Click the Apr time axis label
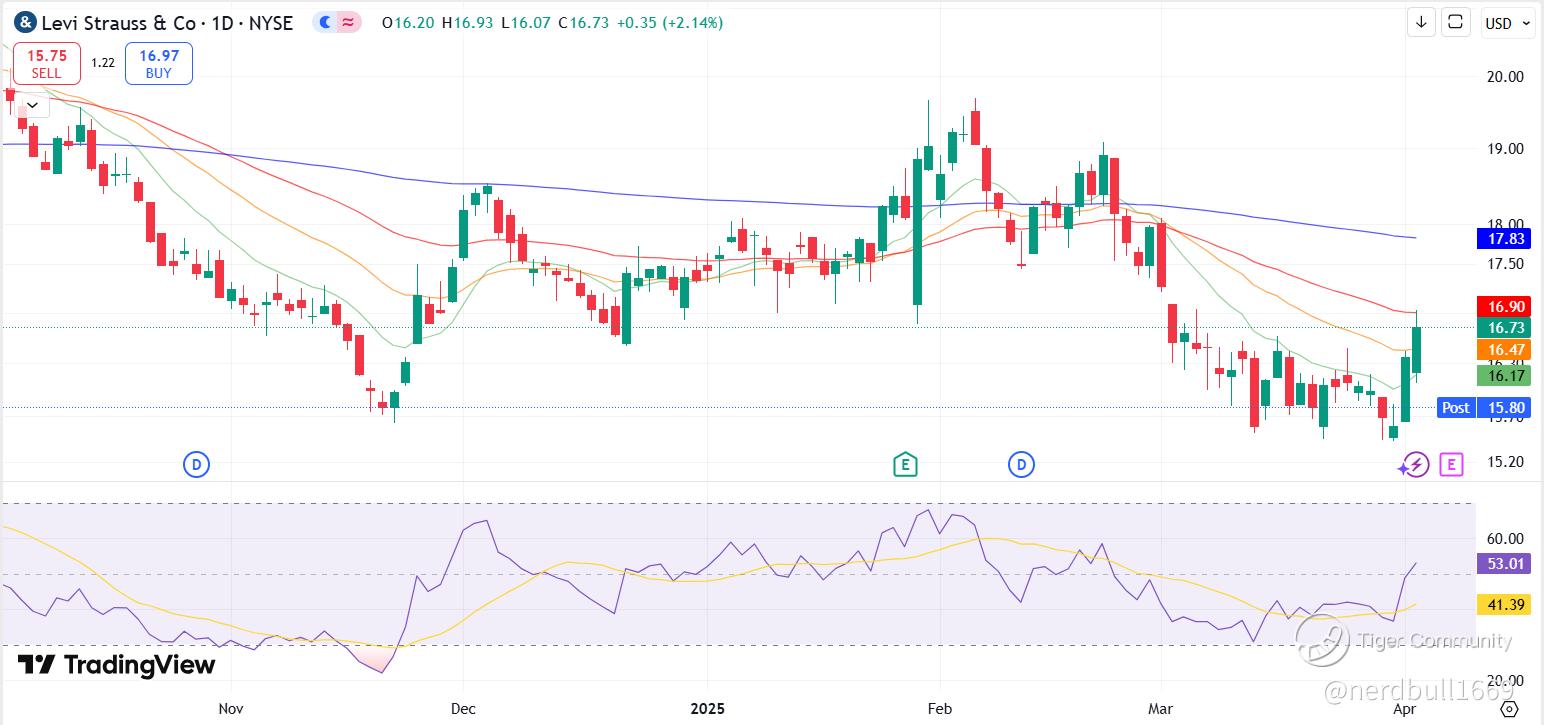Screen dimensions: 1544x725 click(1407, 709)
